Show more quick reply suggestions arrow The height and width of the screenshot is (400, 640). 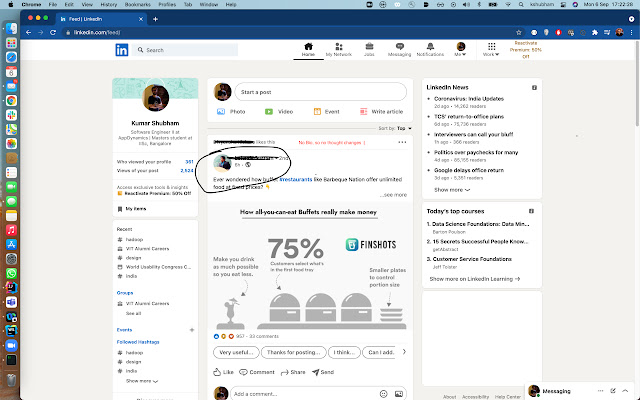[404, 352]
